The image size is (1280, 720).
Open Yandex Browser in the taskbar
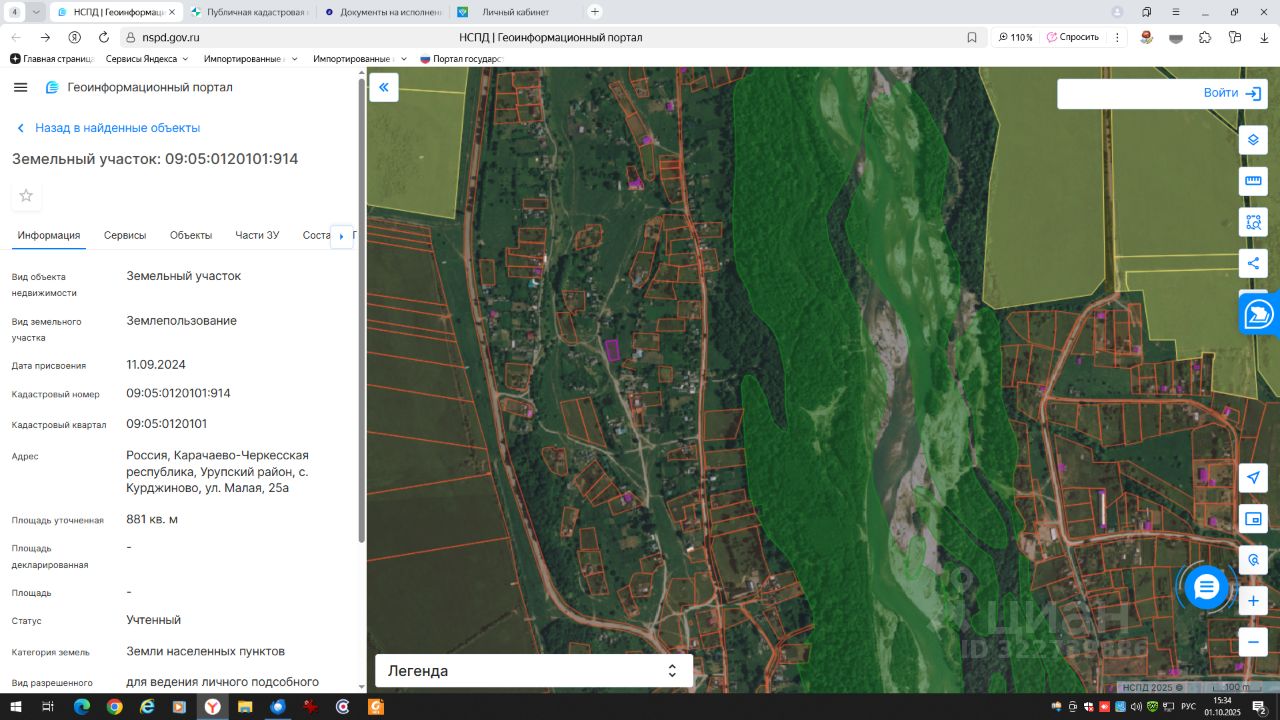[x=212, y=706]
